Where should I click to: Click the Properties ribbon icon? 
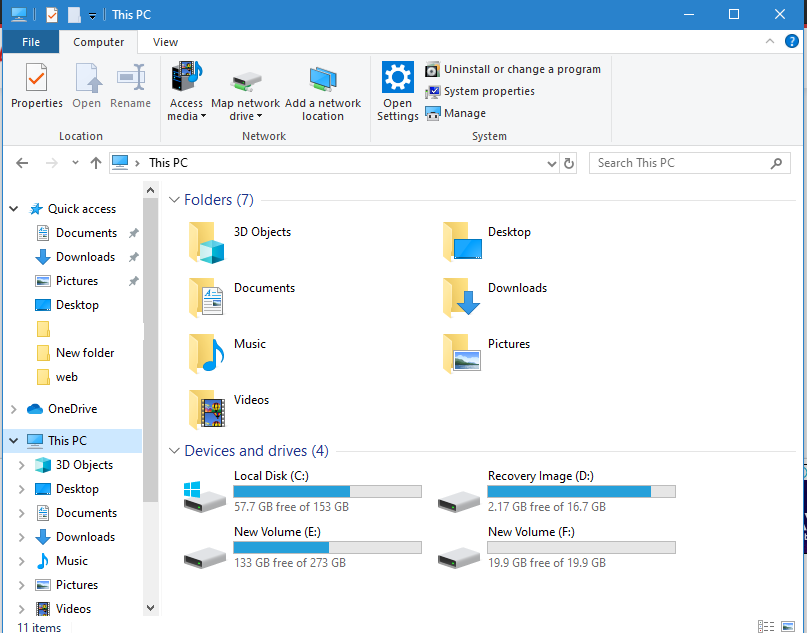point(36,79)
